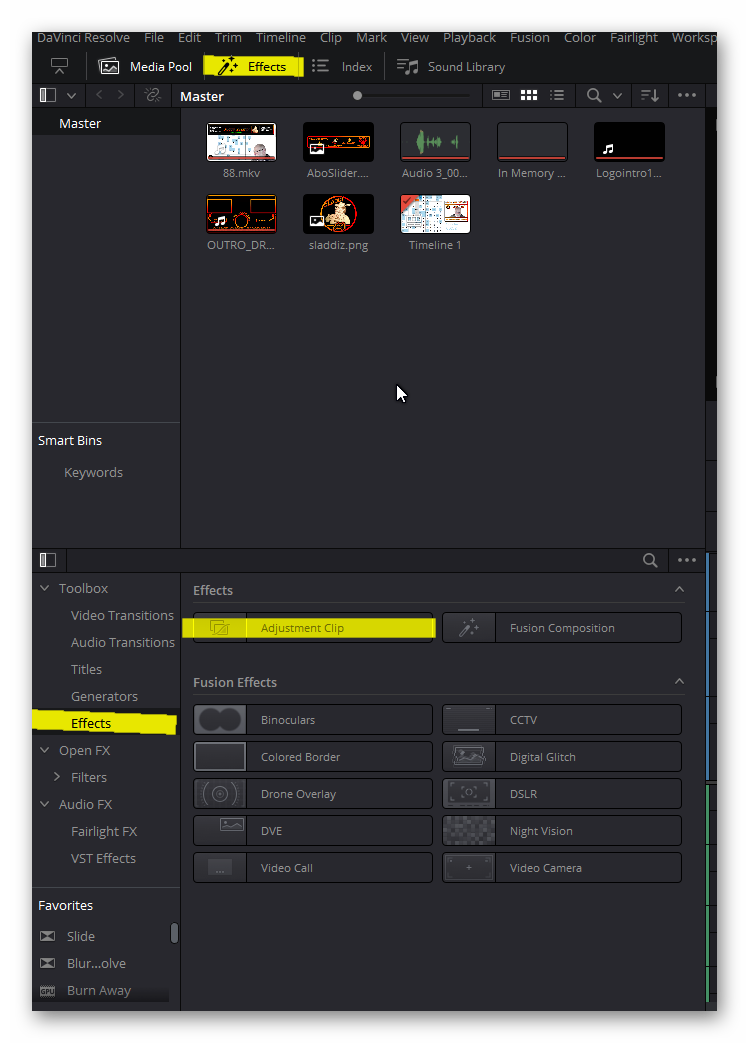This screenshot has width=749, height=1043.
Task: Open the Fairlight menu
Action: 633,37
